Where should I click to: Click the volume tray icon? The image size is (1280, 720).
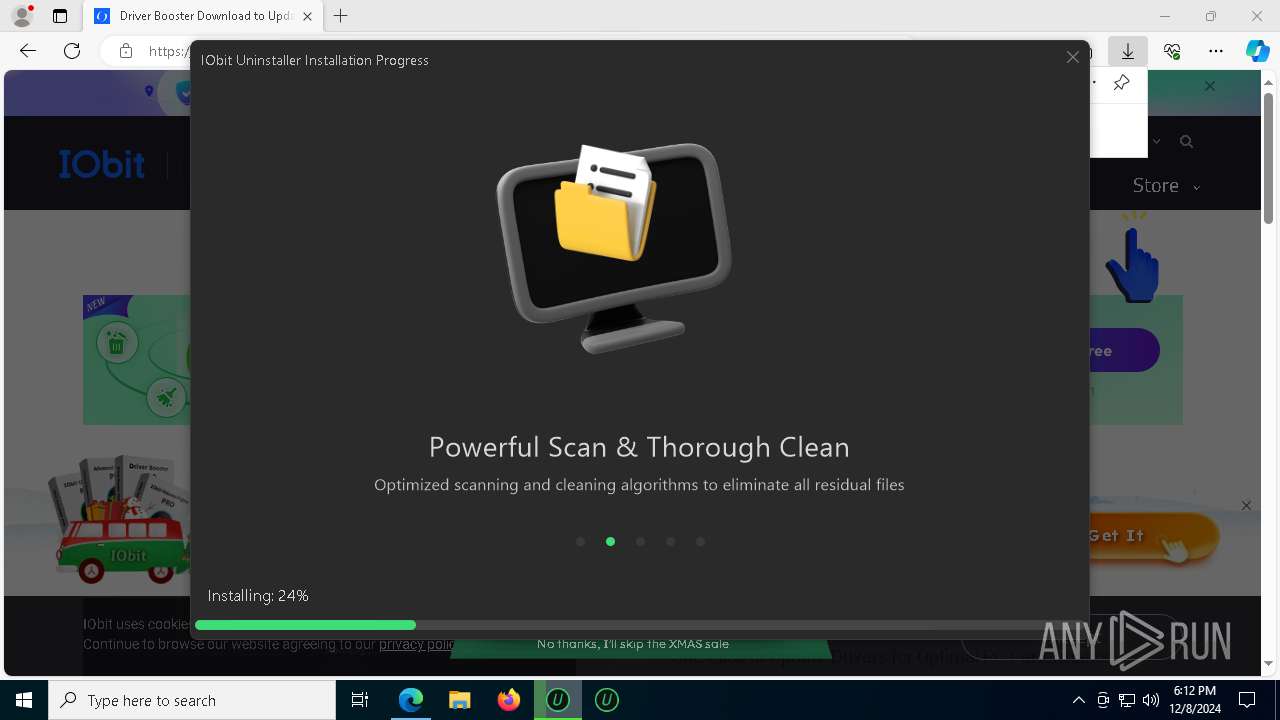[1150, 700]
